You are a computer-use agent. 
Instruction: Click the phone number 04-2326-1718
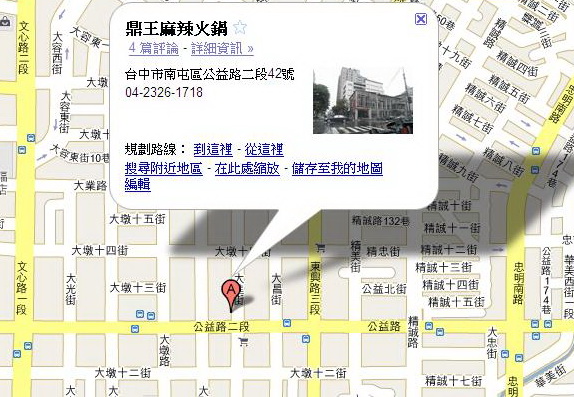[164, 92]
